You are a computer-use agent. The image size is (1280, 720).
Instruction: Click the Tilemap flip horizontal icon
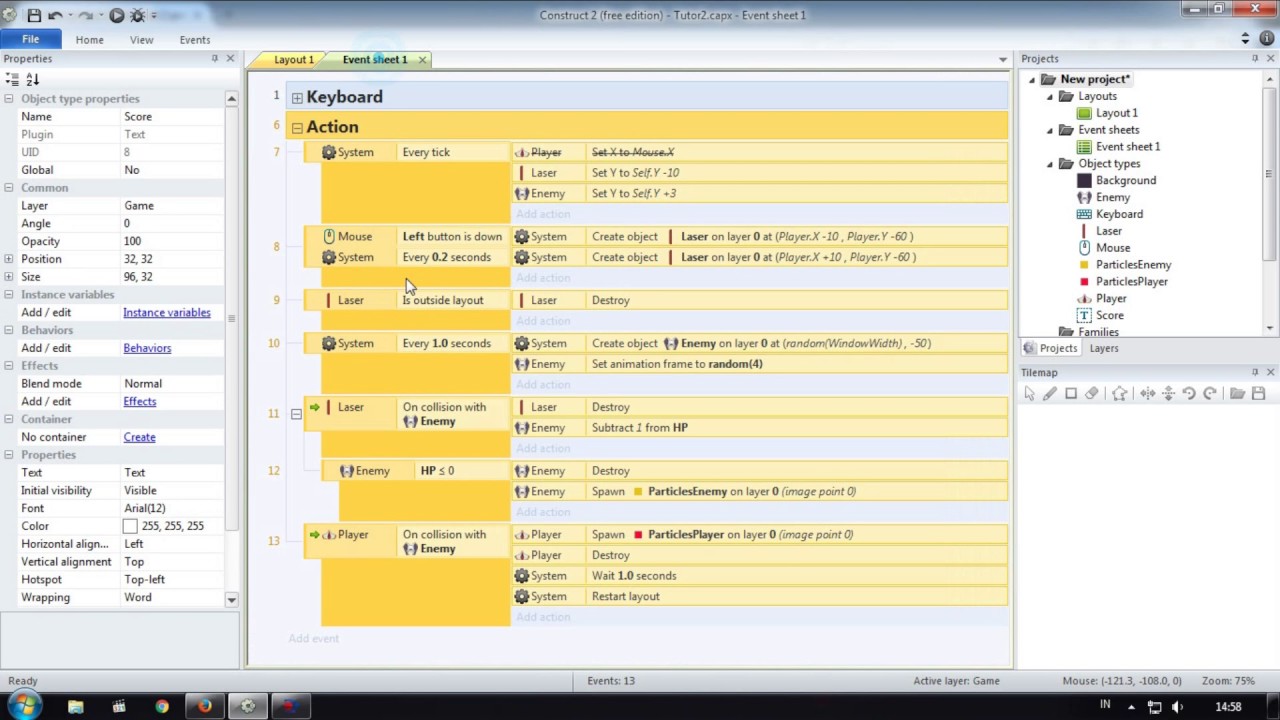coord(1148,394)
